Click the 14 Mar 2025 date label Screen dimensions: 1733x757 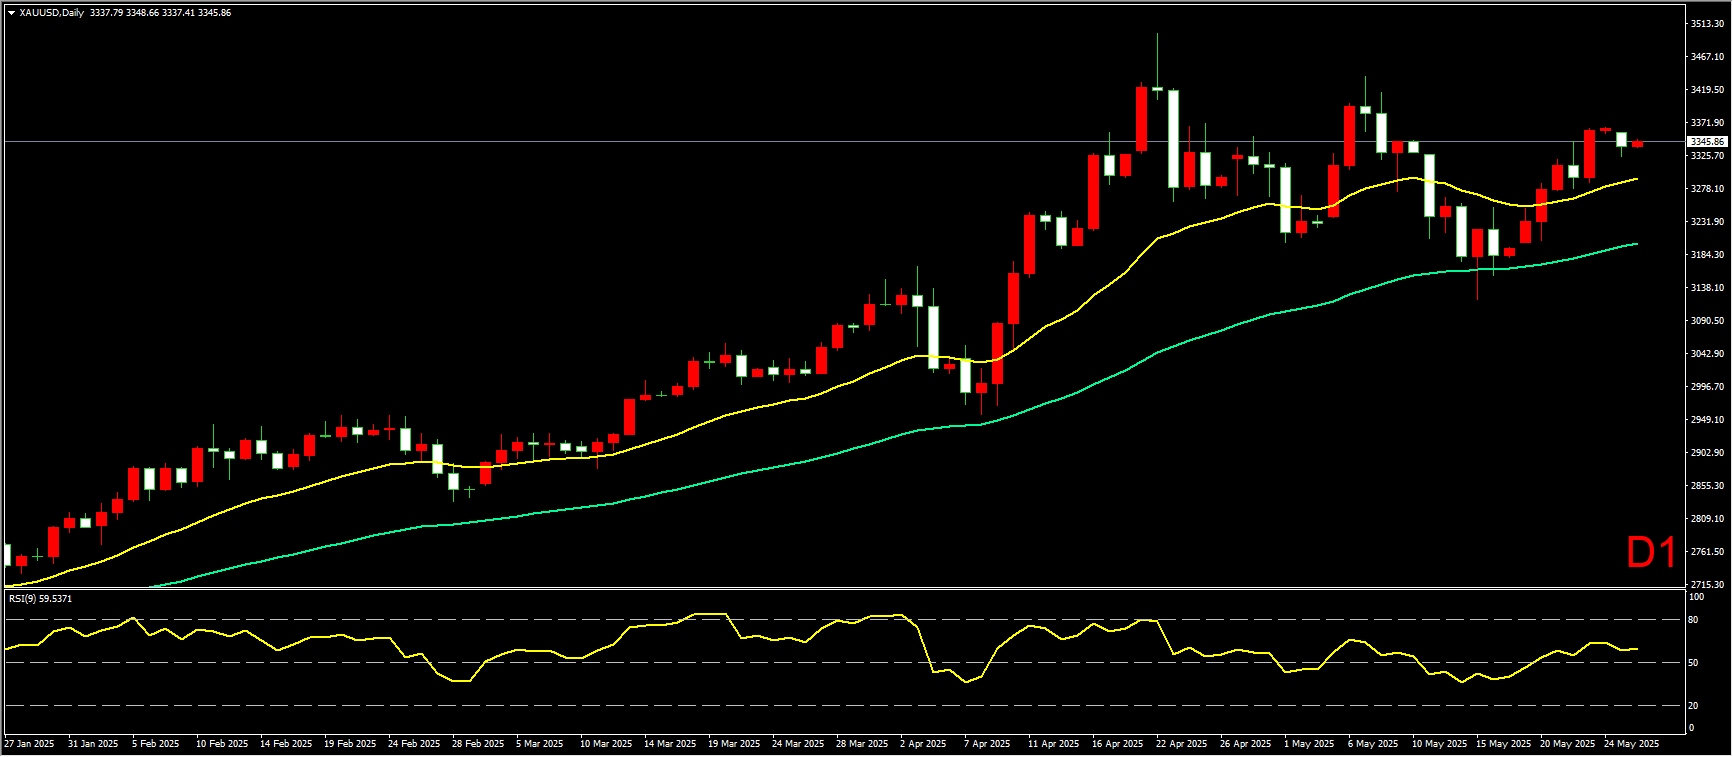(x=670, y=744)
